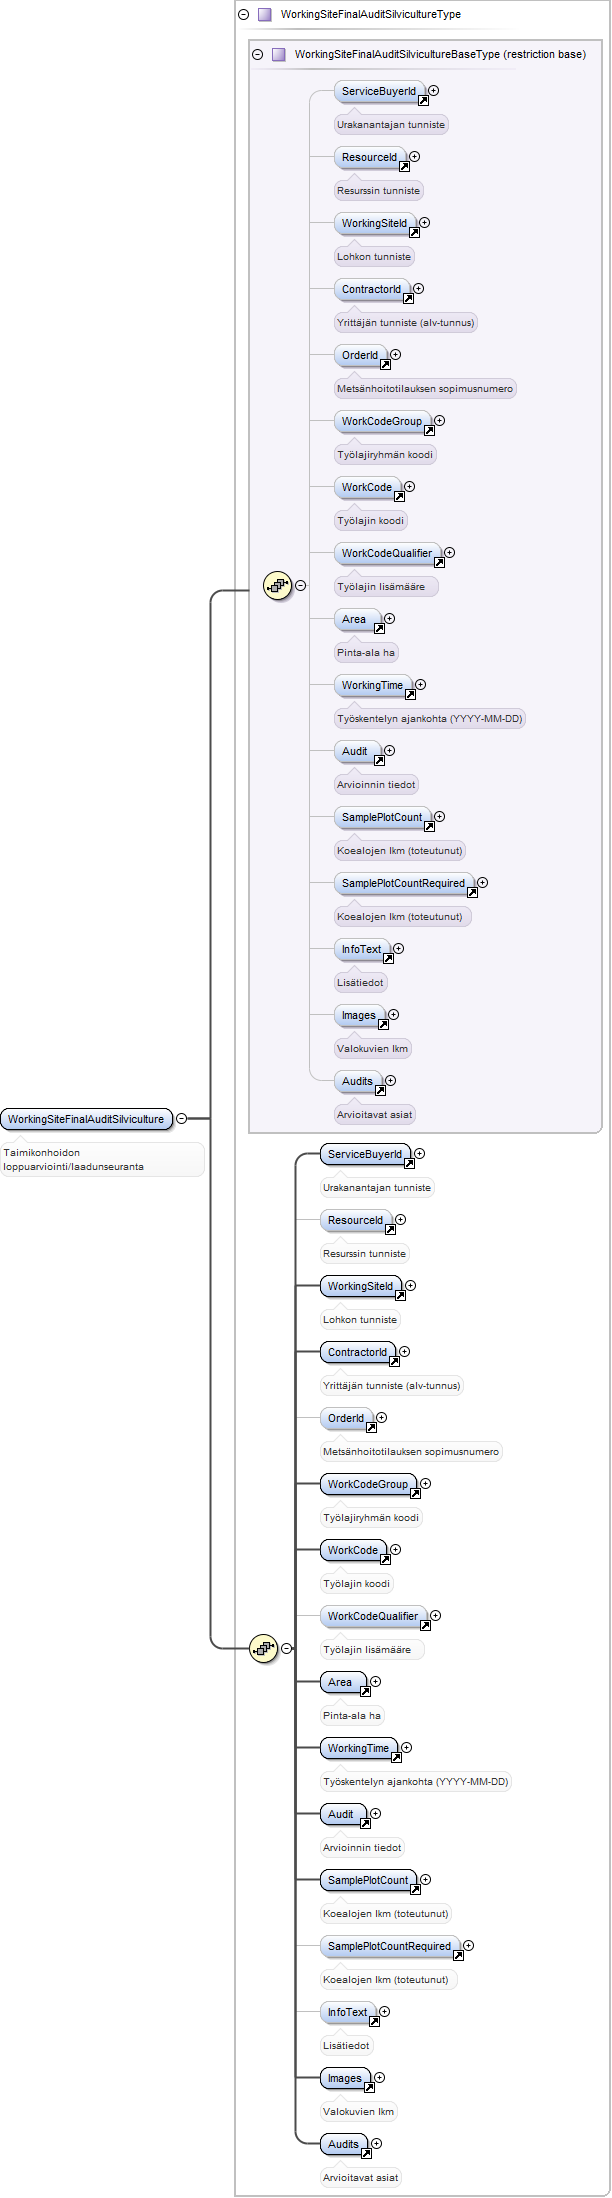The height and width of the screenshot is (2198, 612).
Task: Click 'Metsänhoitotilauksen sopimusnumero' annotation in the restriction base box
Action: 425,389
